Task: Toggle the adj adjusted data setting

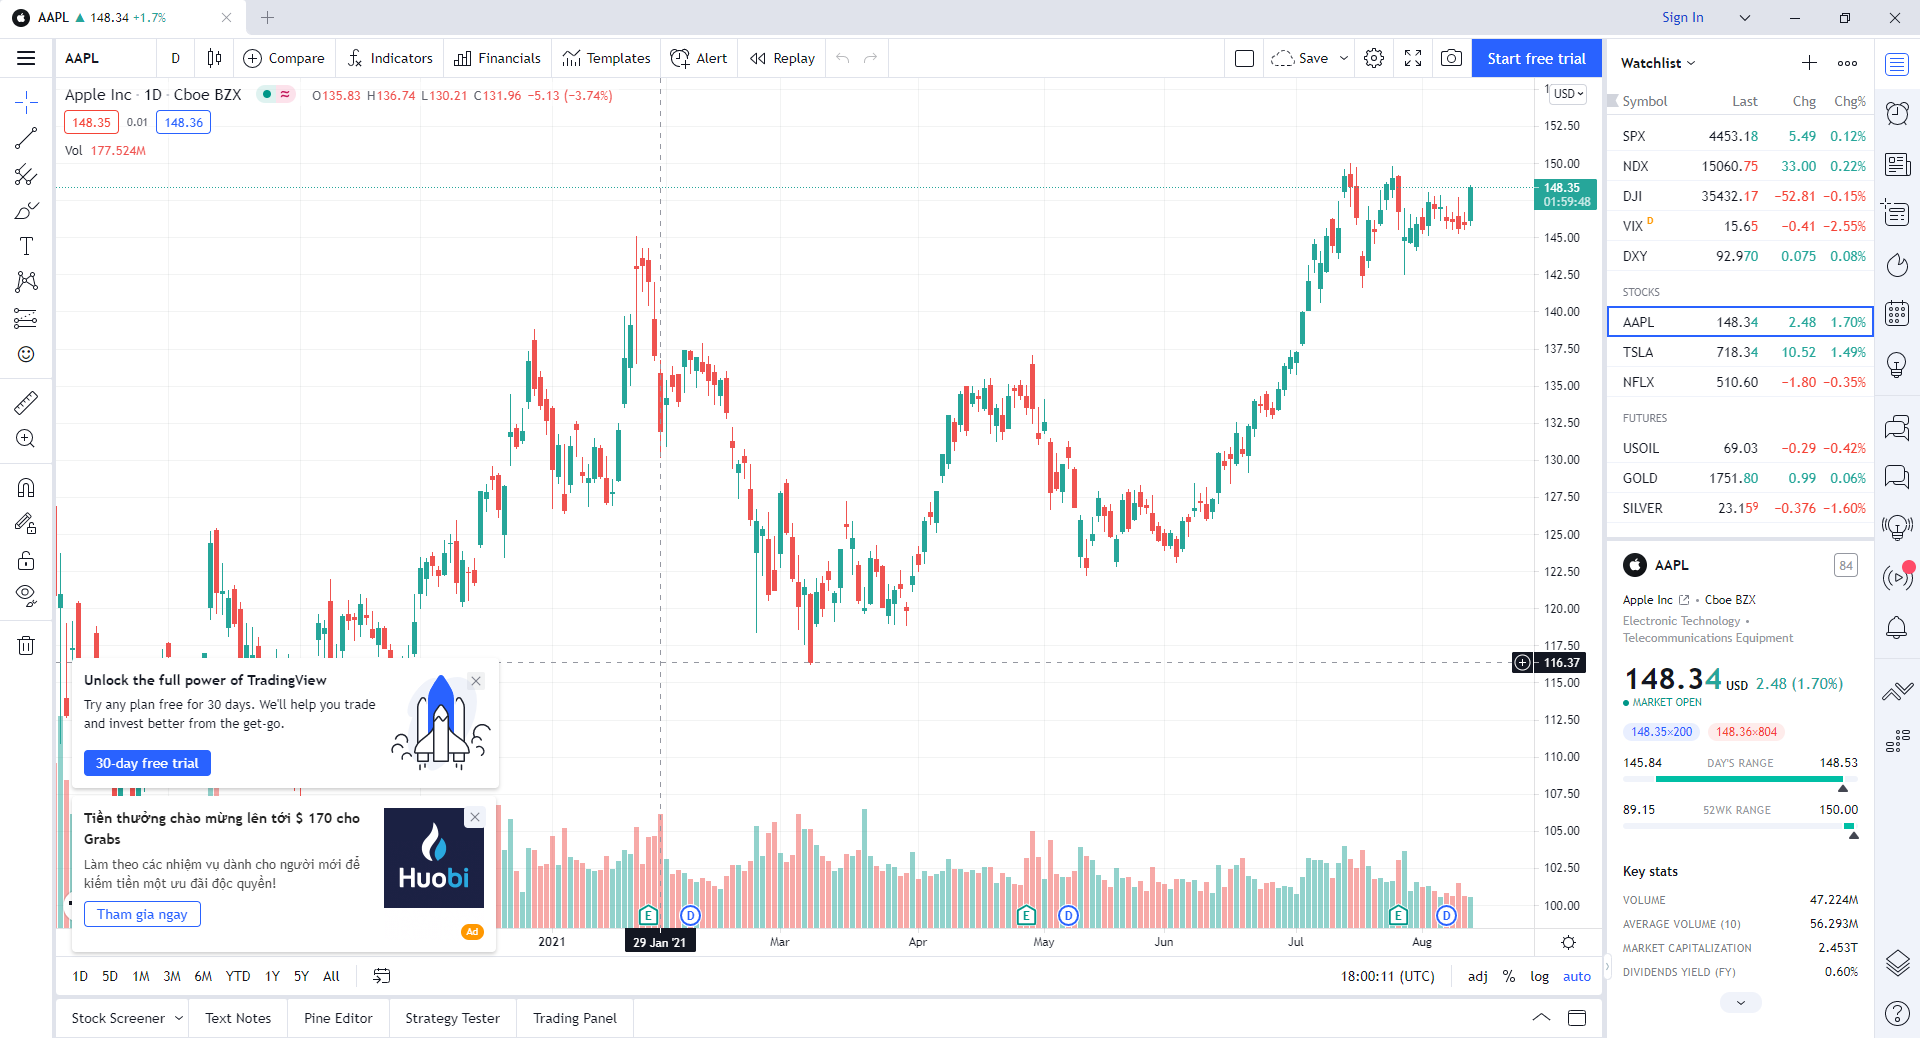Action: pyautogui.click(x=1477, y=976)
